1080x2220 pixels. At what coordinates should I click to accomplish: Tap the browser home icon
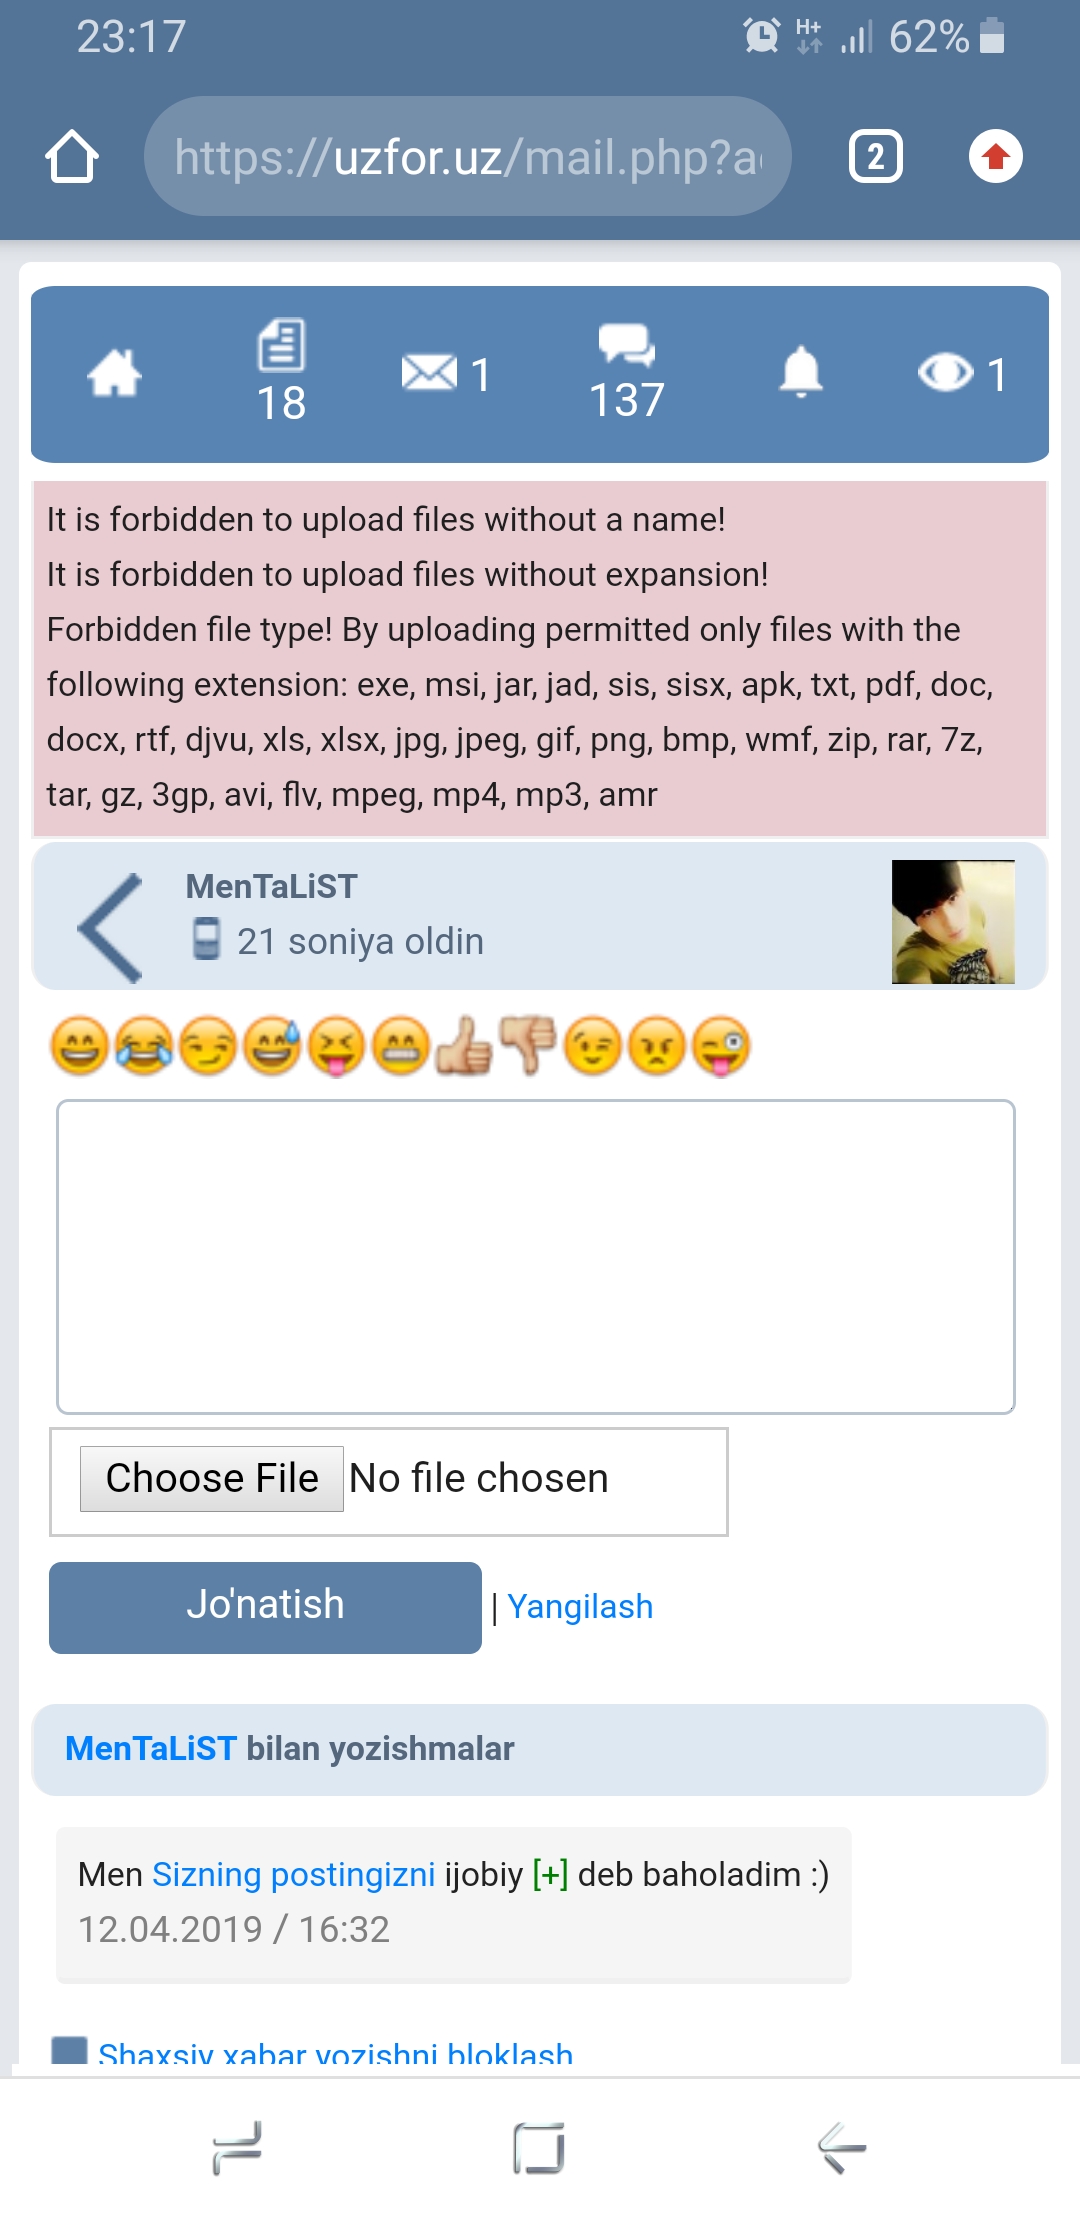click(x=72, y=157)
